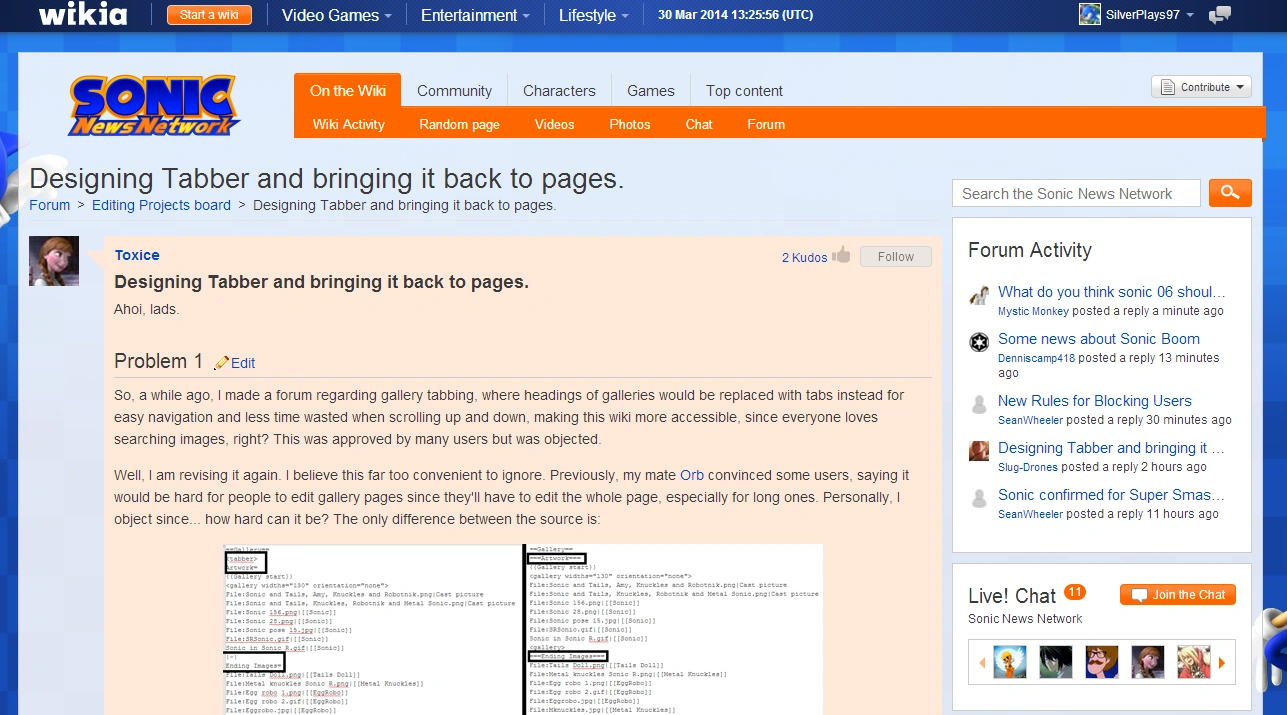Open the Editing Projects board link
Viewport: 1287px width, 715px height.
pos(161,205)
